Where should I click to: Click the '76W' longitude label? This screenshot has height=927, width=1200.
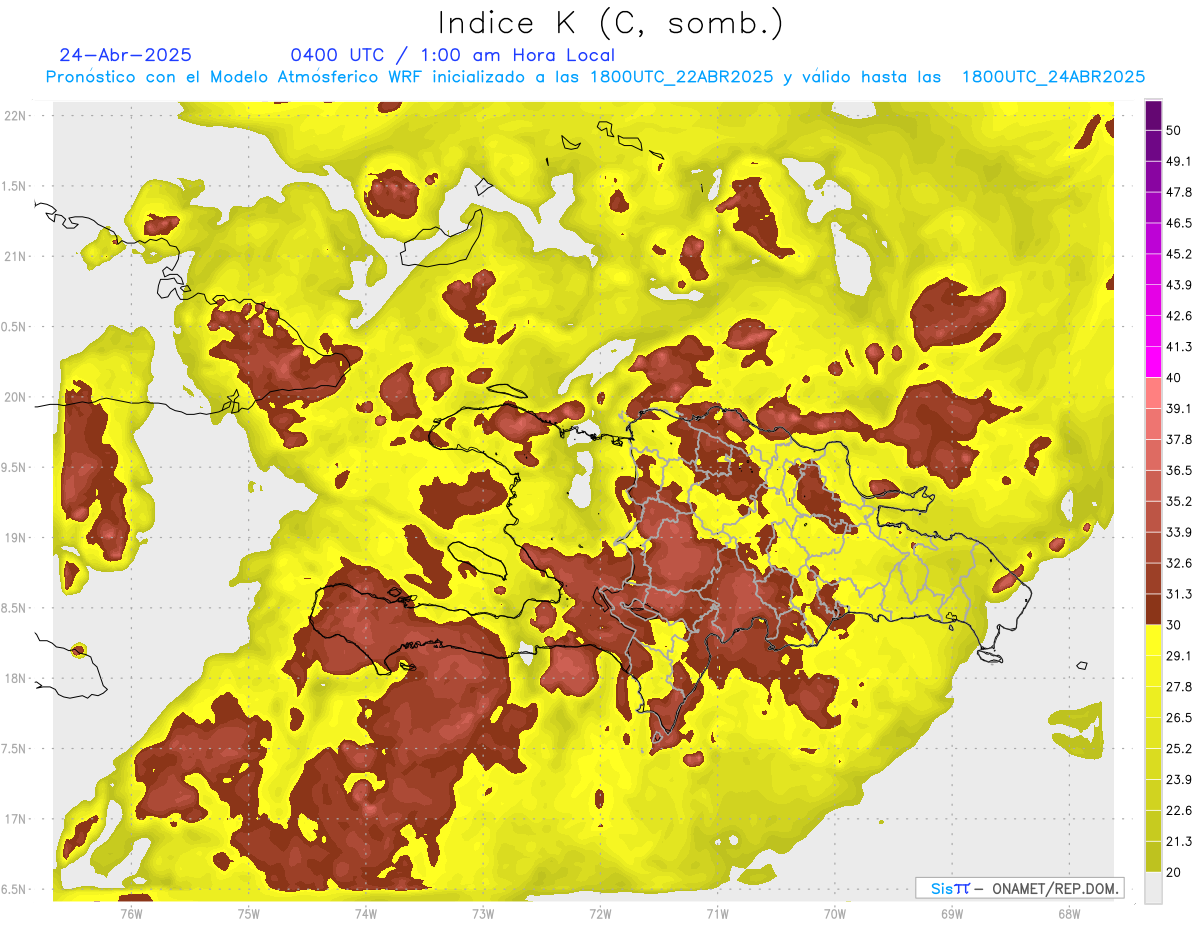131,913
